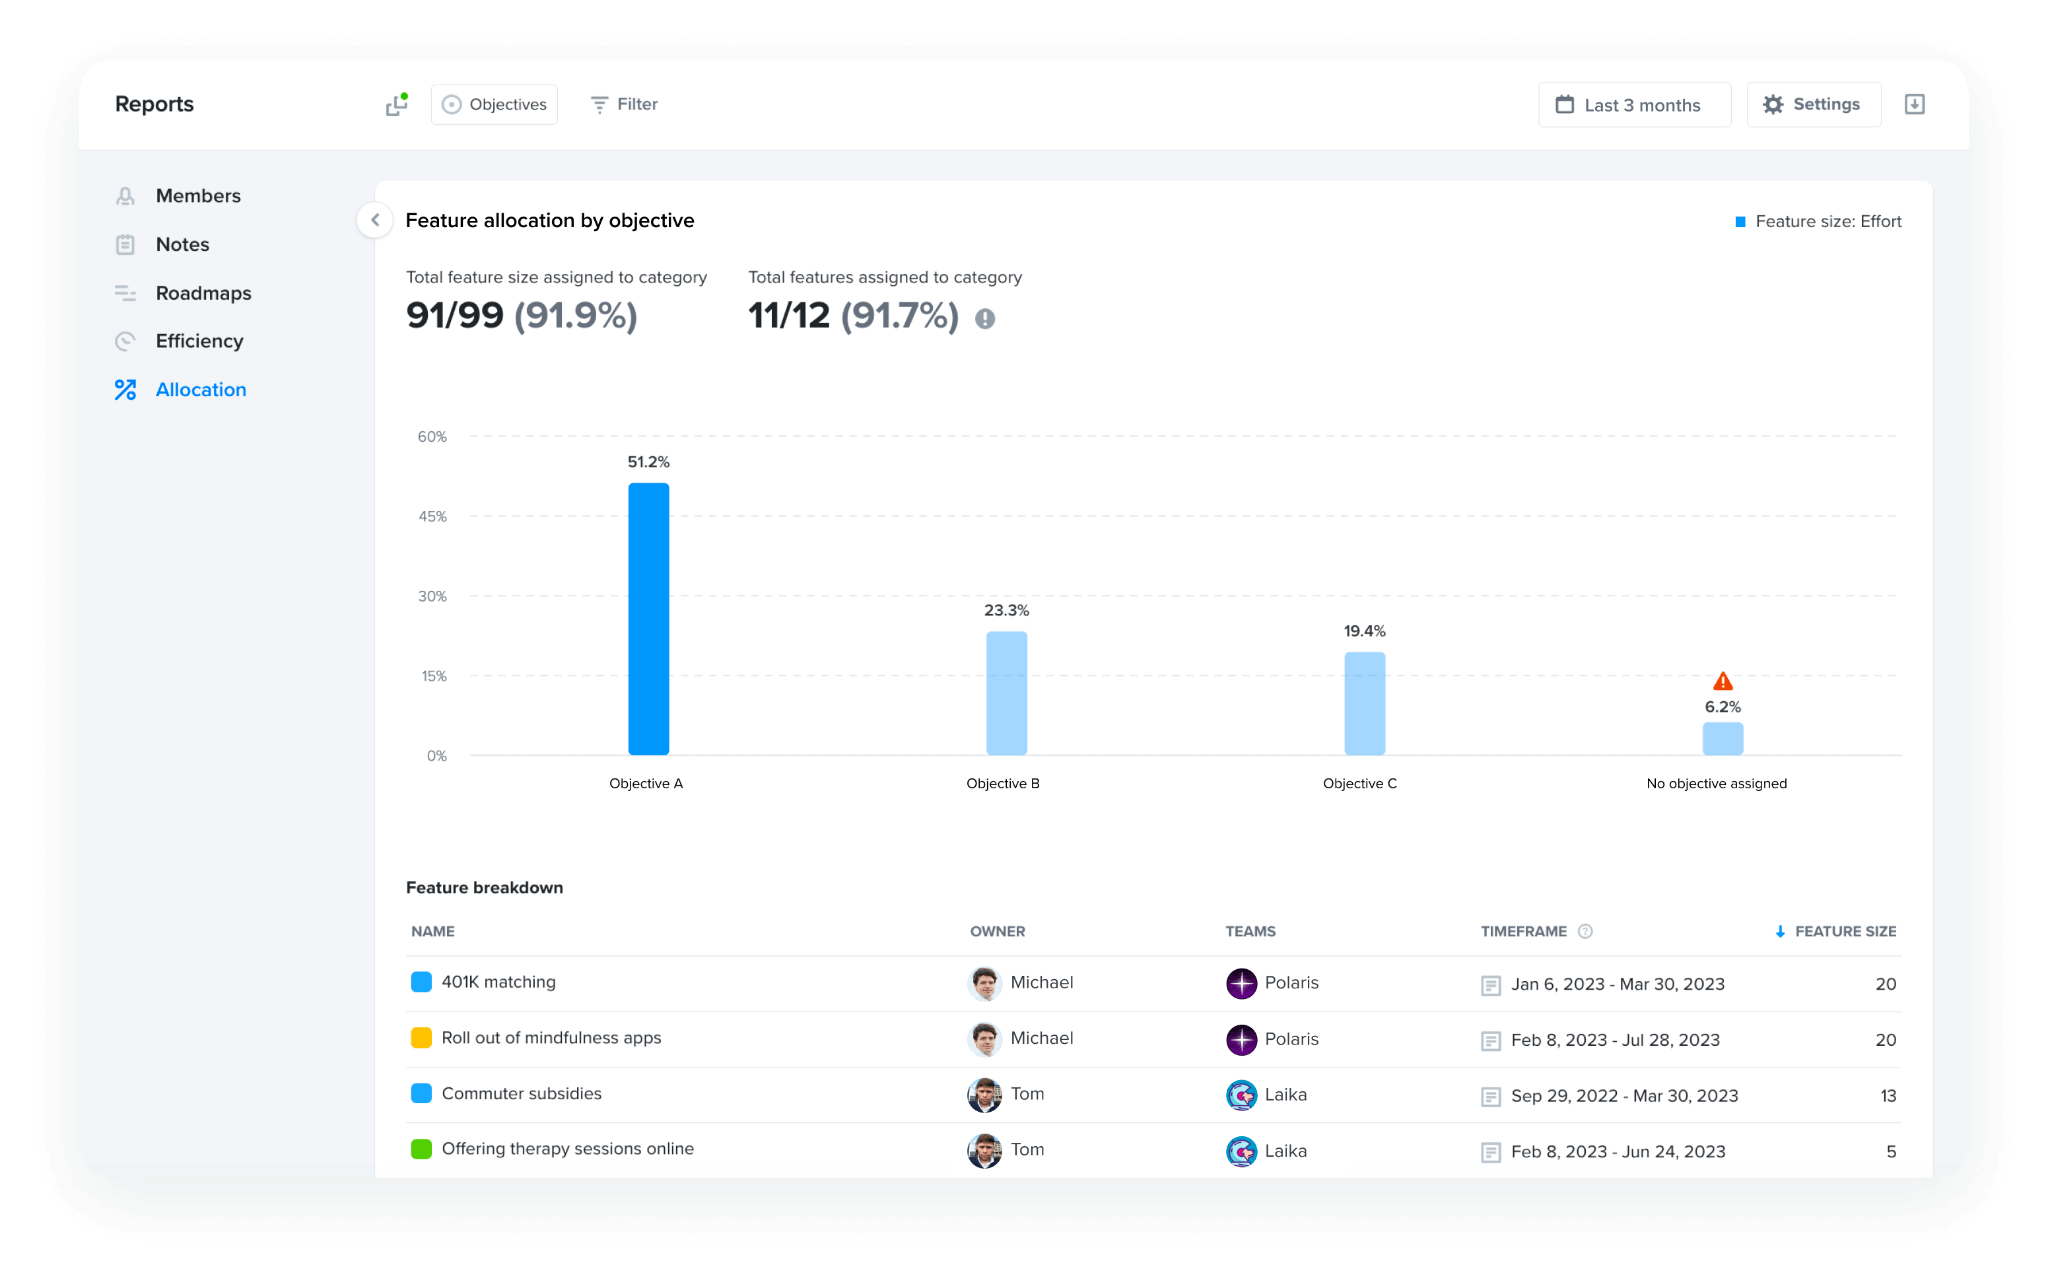
Task: Click the green color swatch beside Offering therapy sessions online
Action: coord(421,1149)
